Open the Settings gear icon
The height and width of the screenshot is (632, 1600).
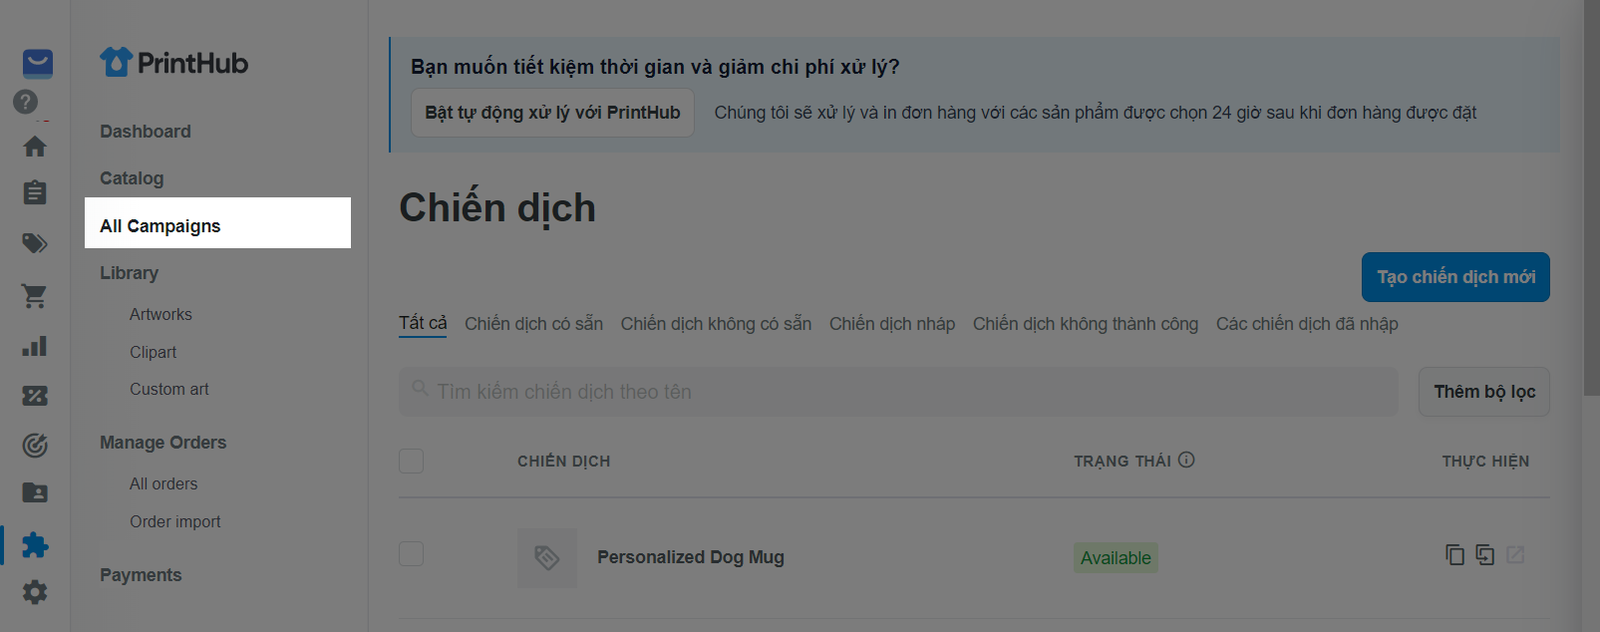click(x=35, y=592)
